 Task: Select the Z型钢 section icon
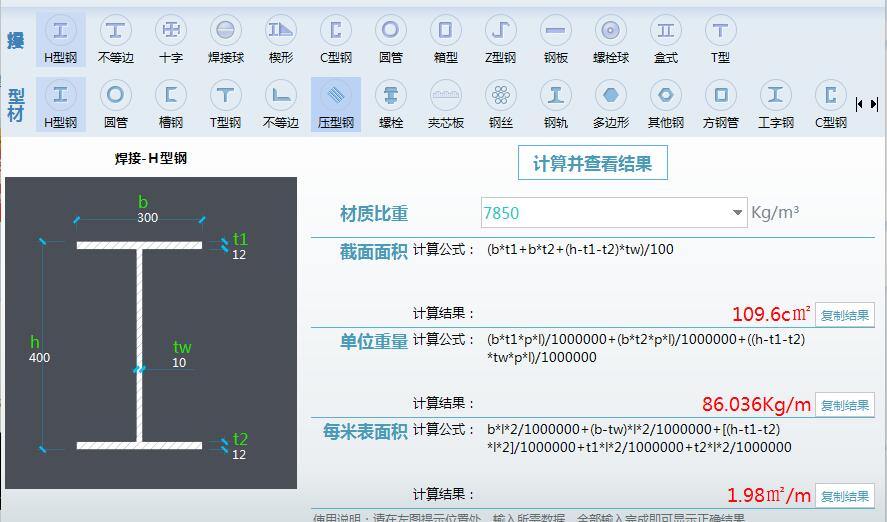(x=501, y=40)
